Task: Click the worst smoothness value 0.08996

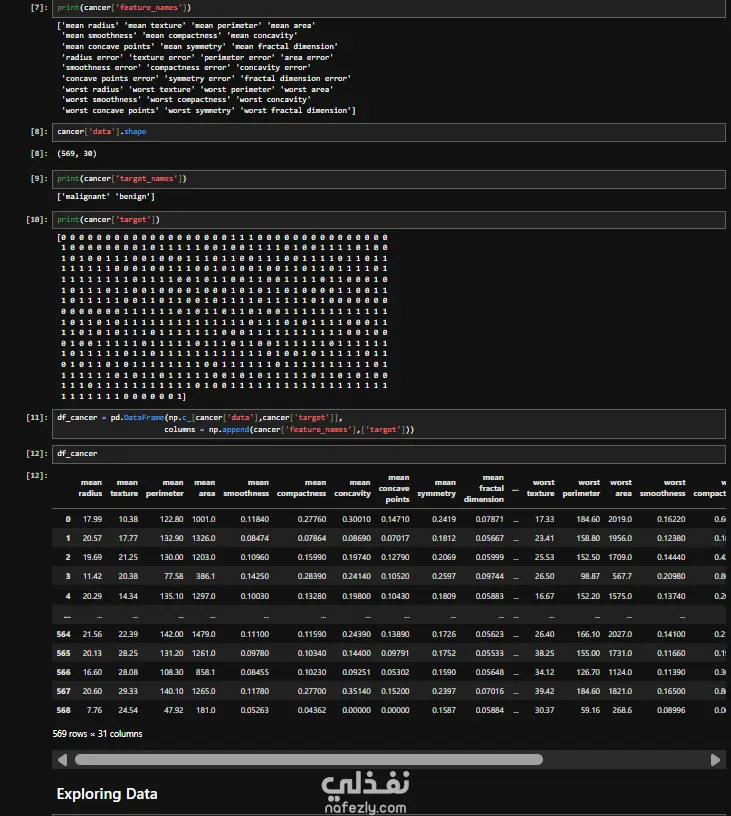Action: 671,710
